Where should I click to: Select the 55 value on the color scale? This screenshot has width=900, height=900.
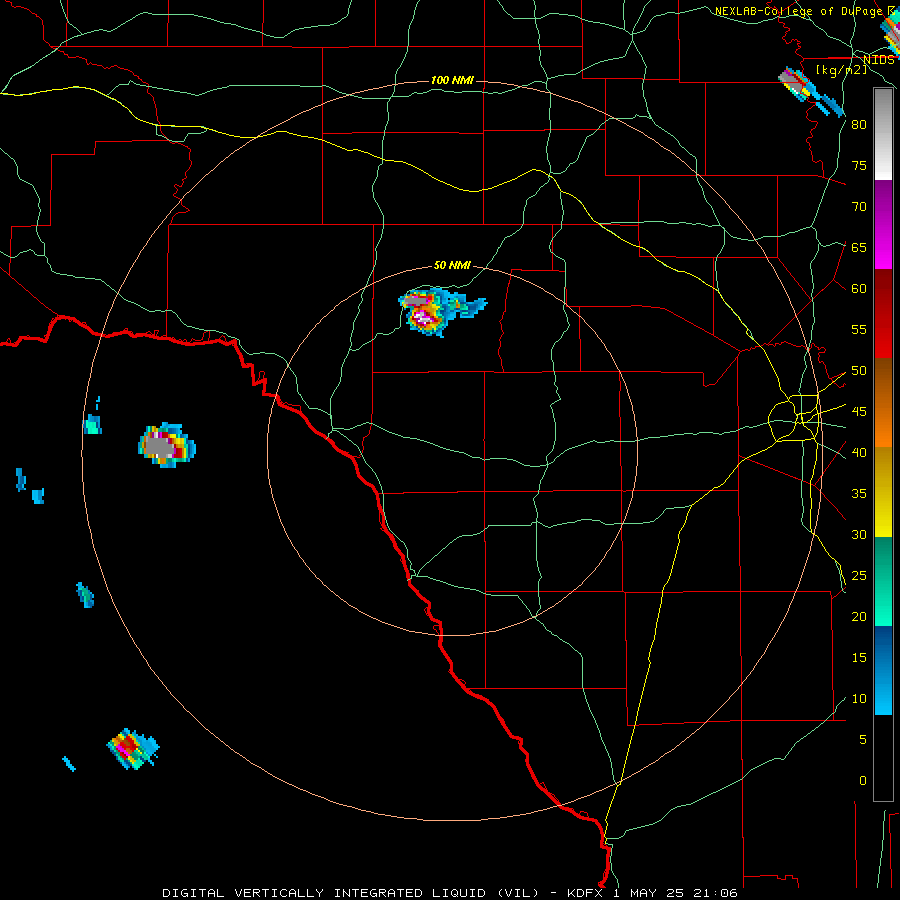859,329
